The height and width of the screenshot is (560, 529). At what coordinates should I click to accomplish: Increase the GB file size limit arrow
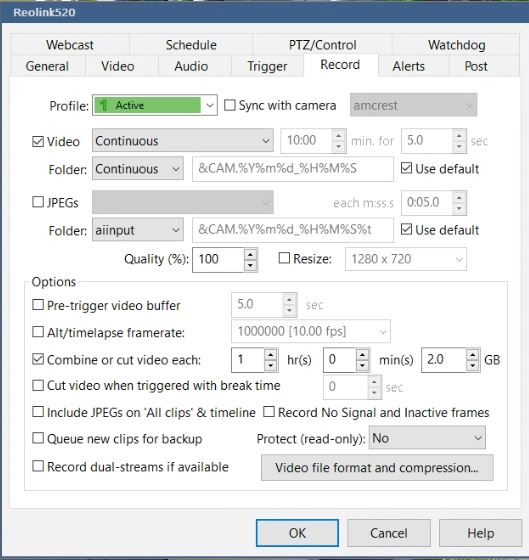473,355
